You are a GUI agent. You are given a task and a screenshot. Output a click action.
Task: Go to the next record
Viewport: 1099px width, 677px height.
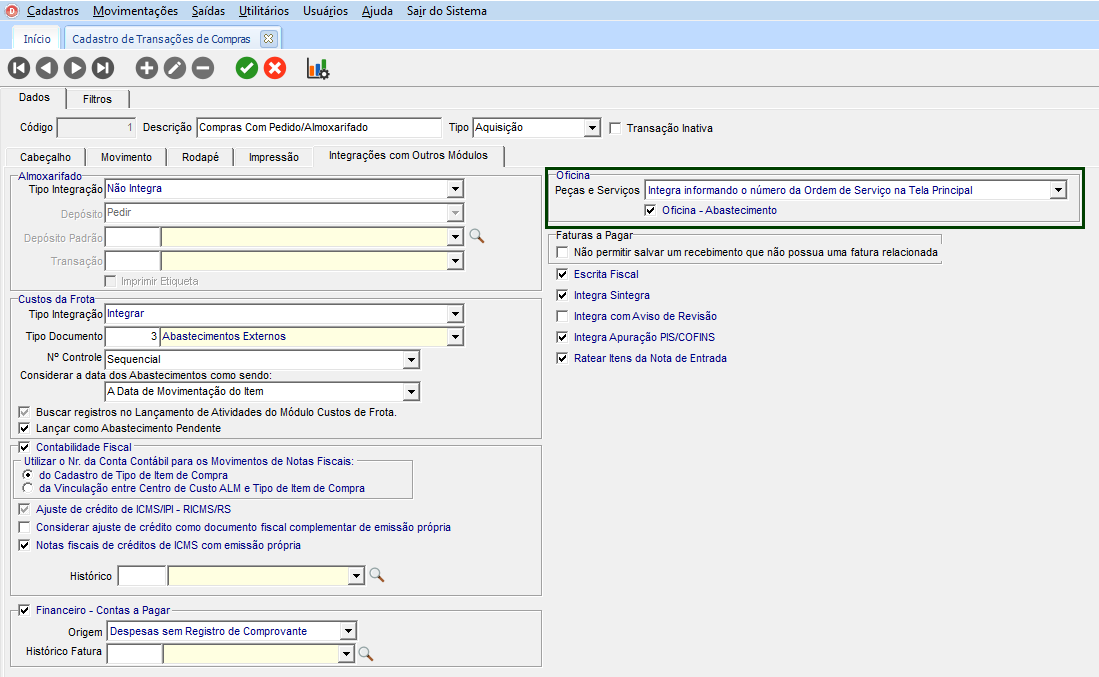[75, 68]
